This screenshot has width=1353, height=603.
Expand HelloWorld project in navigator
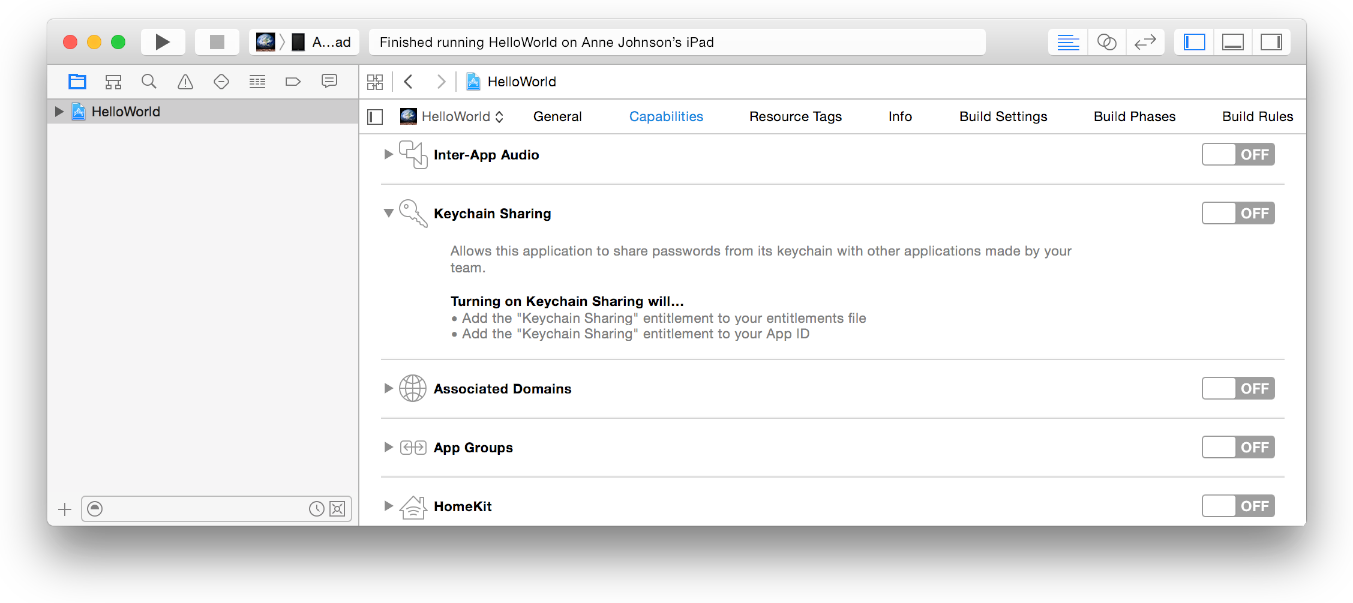(x=59, y=112)
